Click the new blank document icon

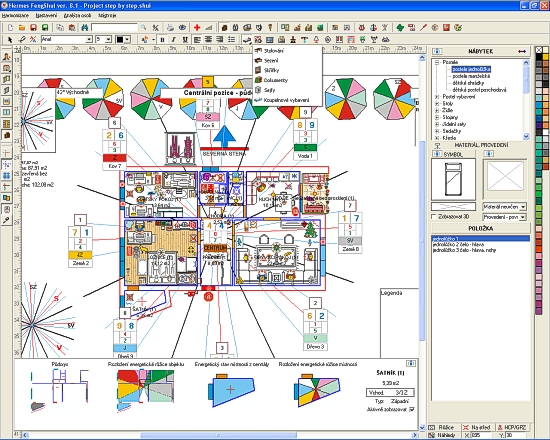[11, 27]
